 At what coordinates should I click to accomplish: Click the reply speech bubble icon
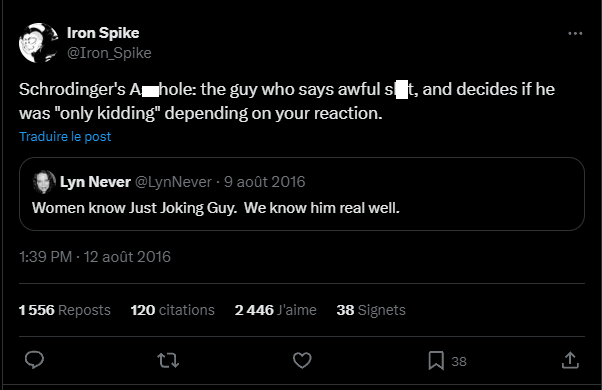click(34, 360)
